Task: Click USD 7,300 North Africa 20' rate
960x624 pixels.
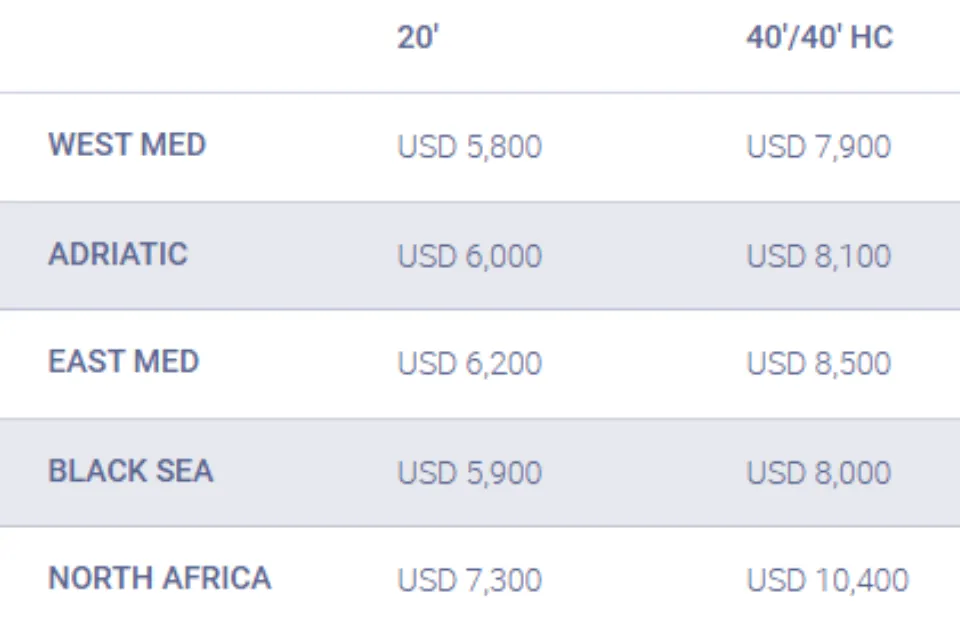Action: point(470,580)
